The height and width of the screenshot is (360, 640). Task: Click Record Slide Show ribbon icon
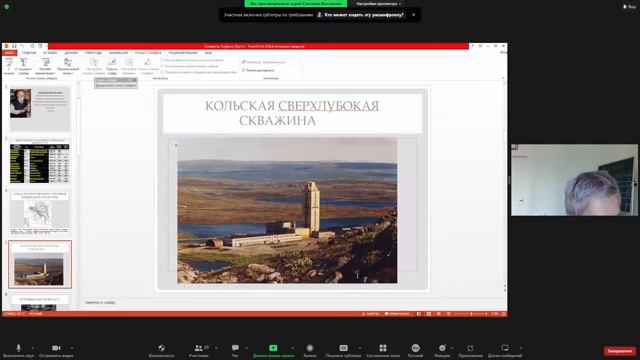click(x=148, y=62)
